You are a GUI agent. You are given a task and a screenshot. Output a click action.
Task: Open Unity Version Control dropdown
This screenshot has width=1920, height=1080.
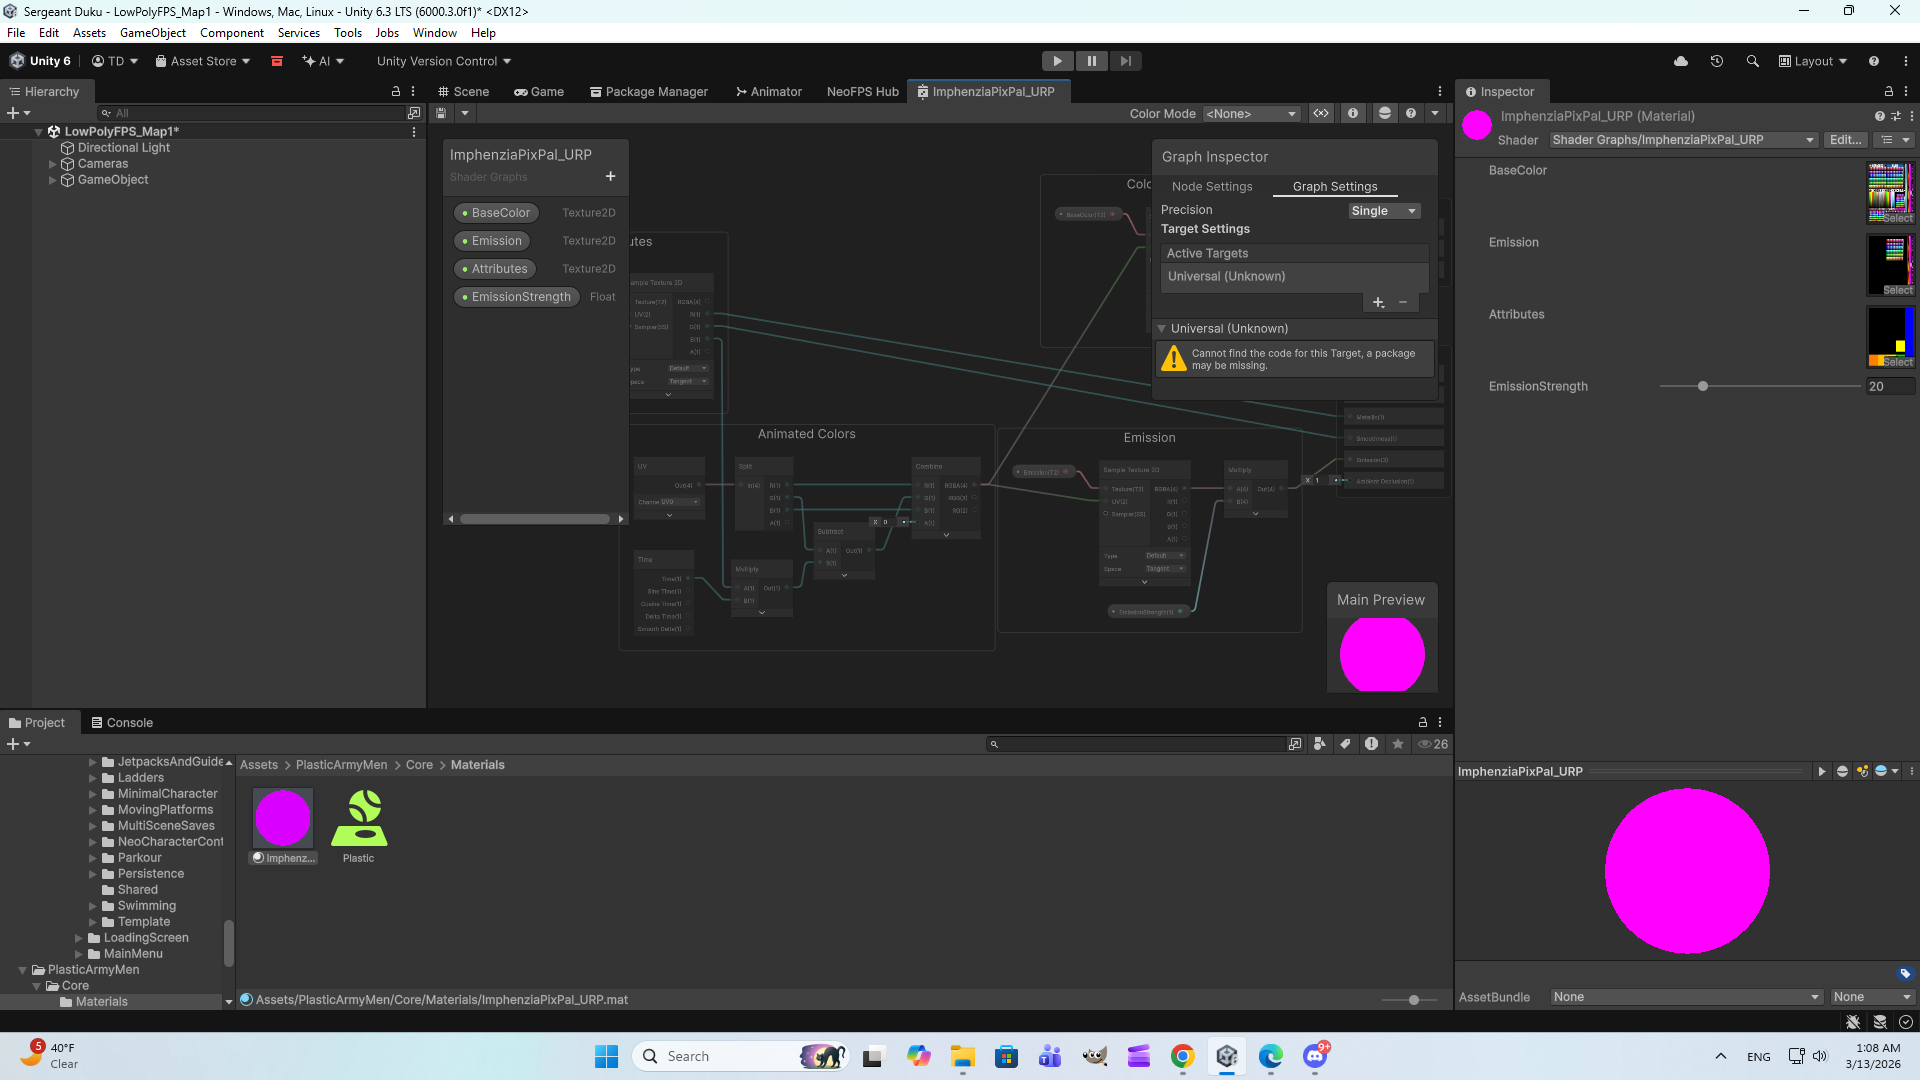click(x=444, y=61)
